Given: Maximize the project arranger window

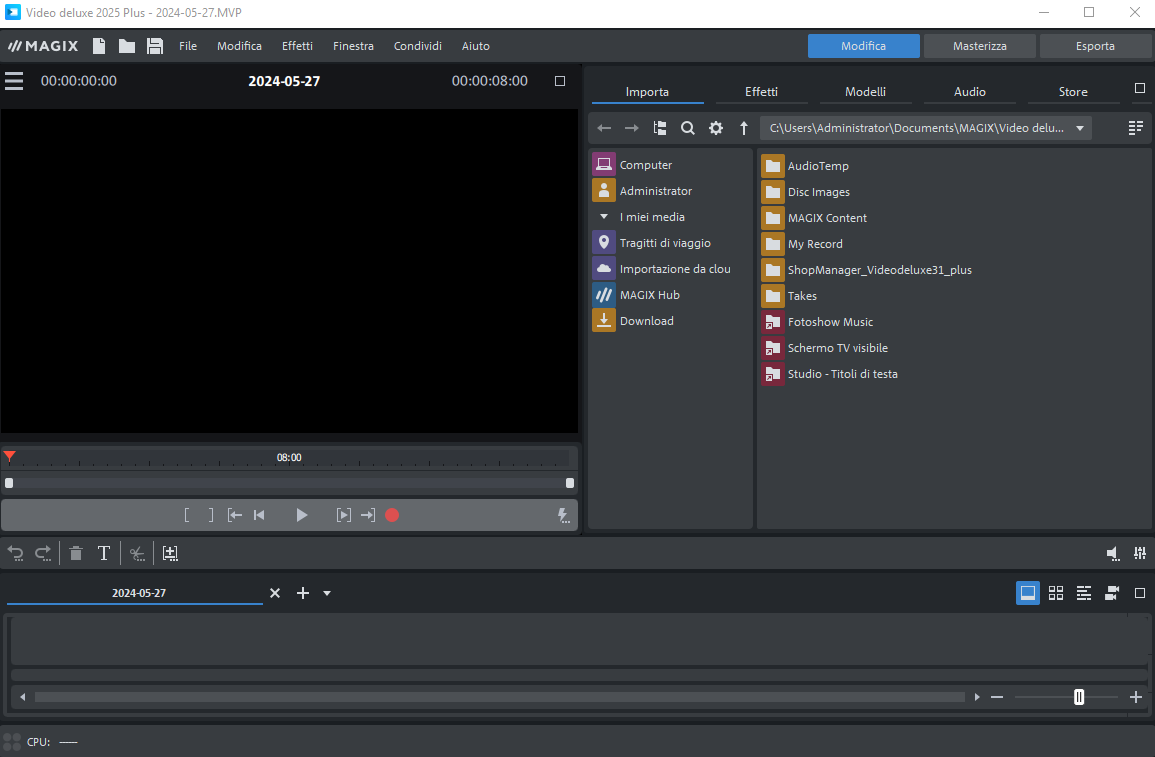Looking at the screenshot, I should [x=1140, y=593].
